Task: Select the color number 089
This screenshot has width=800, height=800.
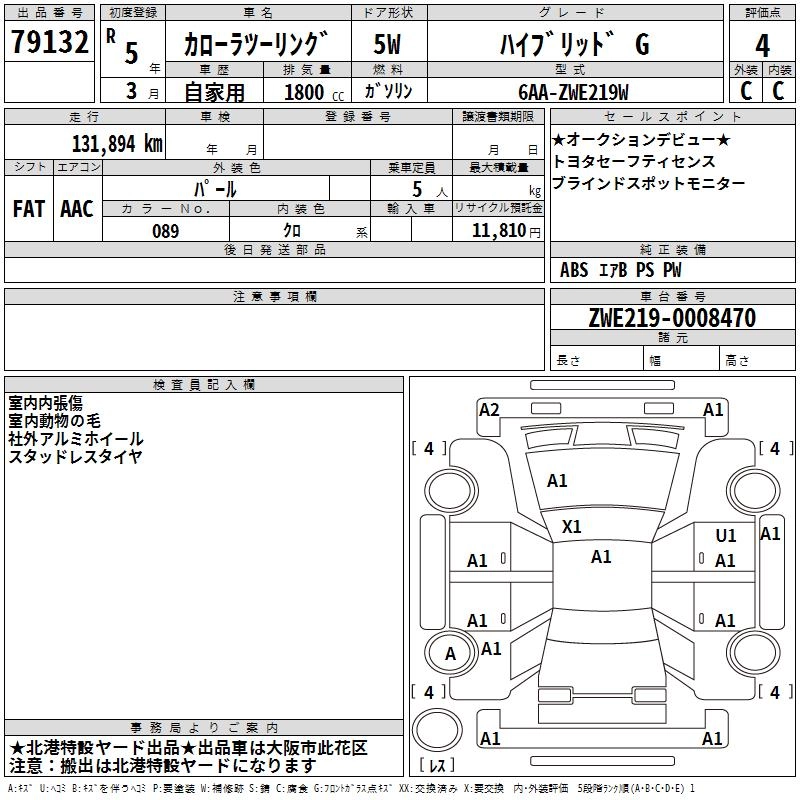Action: pyautogui.click(x=165, y=231)
